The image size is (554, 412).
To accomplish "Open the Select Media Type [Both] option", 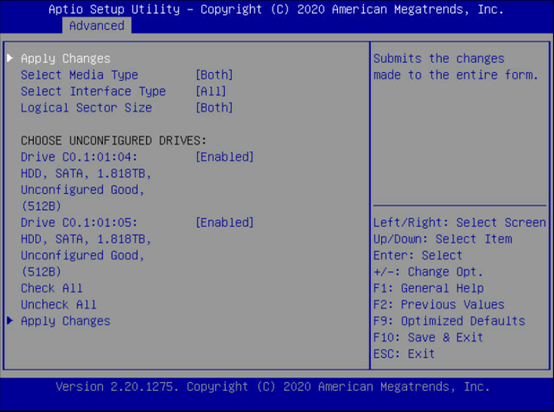I will 214,75.
